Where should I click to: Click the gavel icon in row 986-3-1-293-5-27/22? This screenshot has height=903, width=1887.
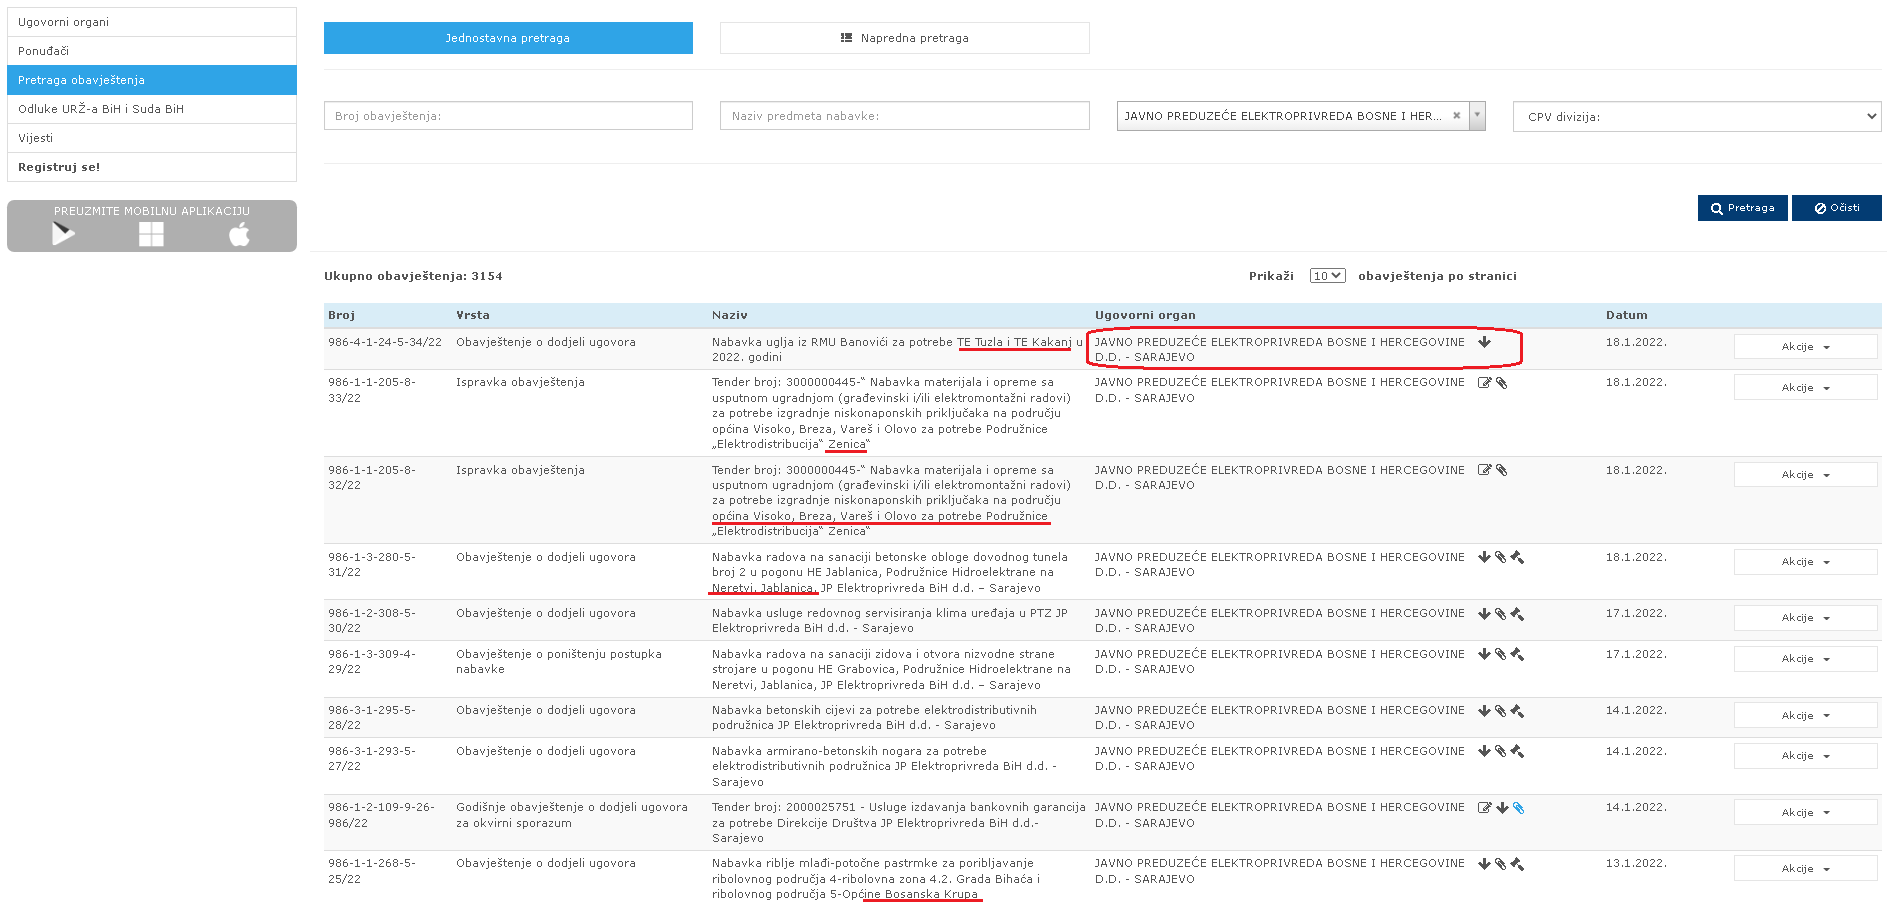[x=1517, y=751]
